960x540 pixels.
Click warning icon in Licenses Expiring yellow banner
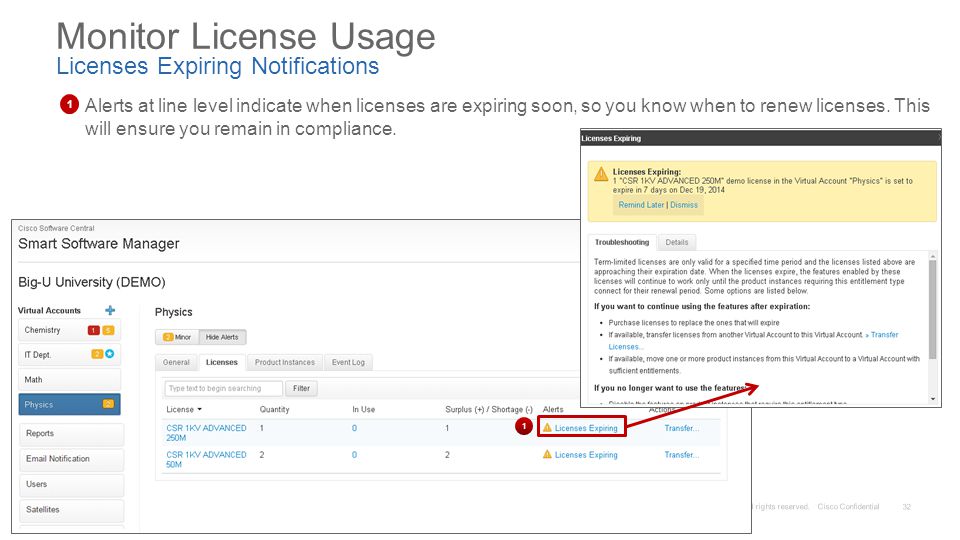coord(601,174)
